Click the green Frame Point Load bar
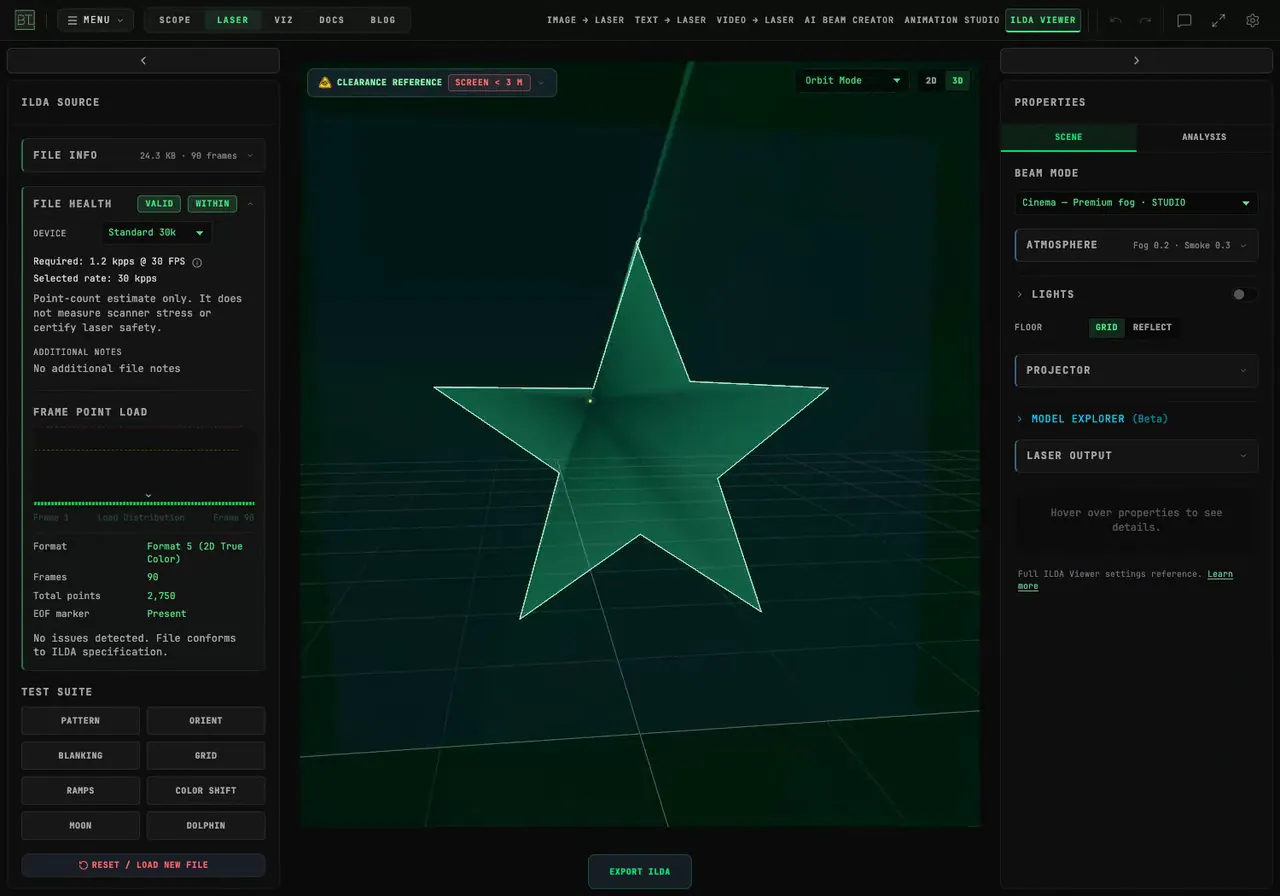This screenshot has height=896, width=1280. point(144,503)
